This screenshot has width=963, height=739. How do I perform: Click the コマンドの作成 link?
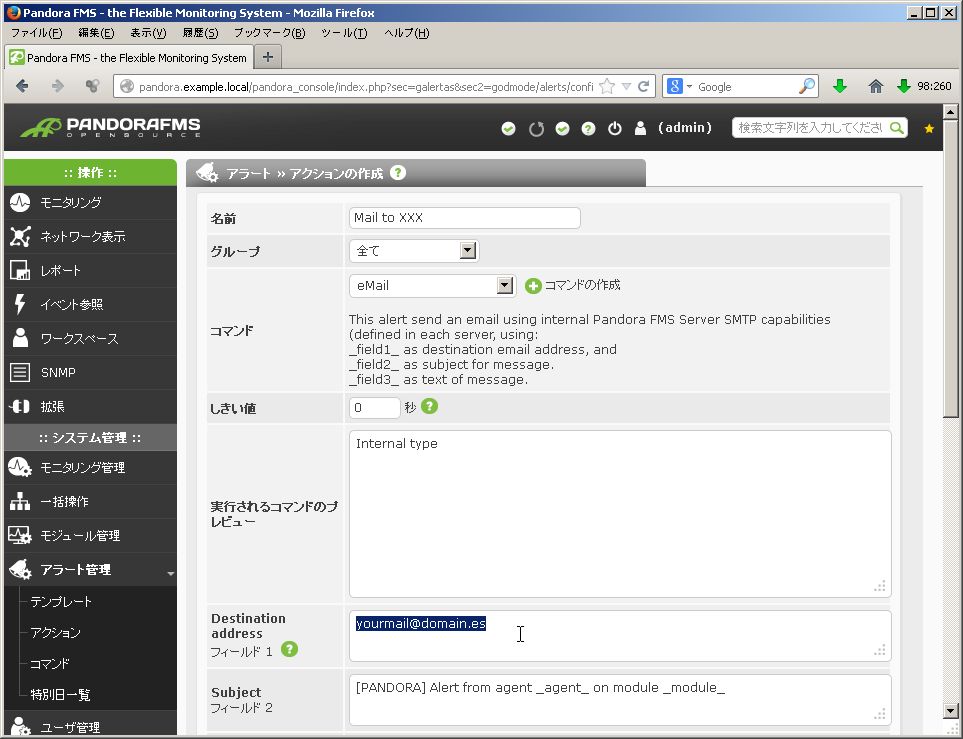click(x=582, y=285)
